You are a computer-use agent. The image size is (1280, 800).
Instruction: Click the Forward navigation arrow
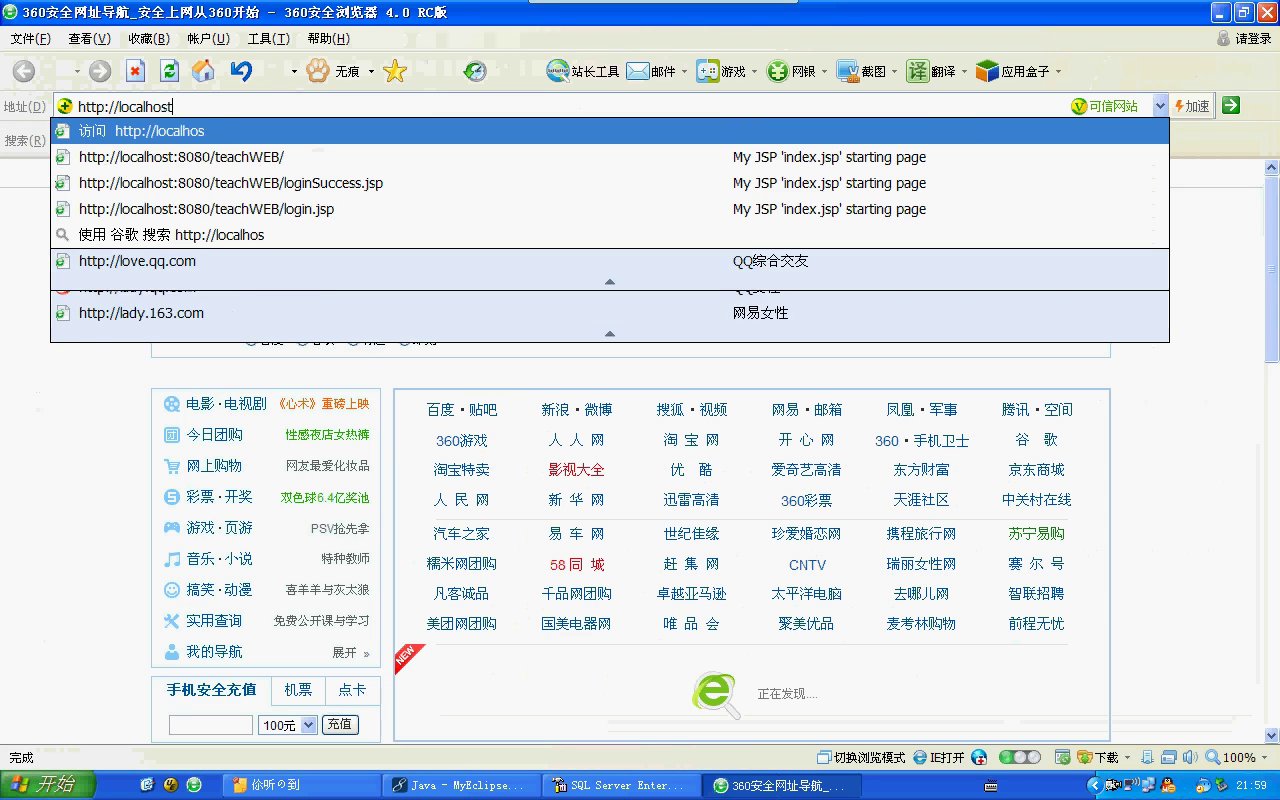click(100, 71)
